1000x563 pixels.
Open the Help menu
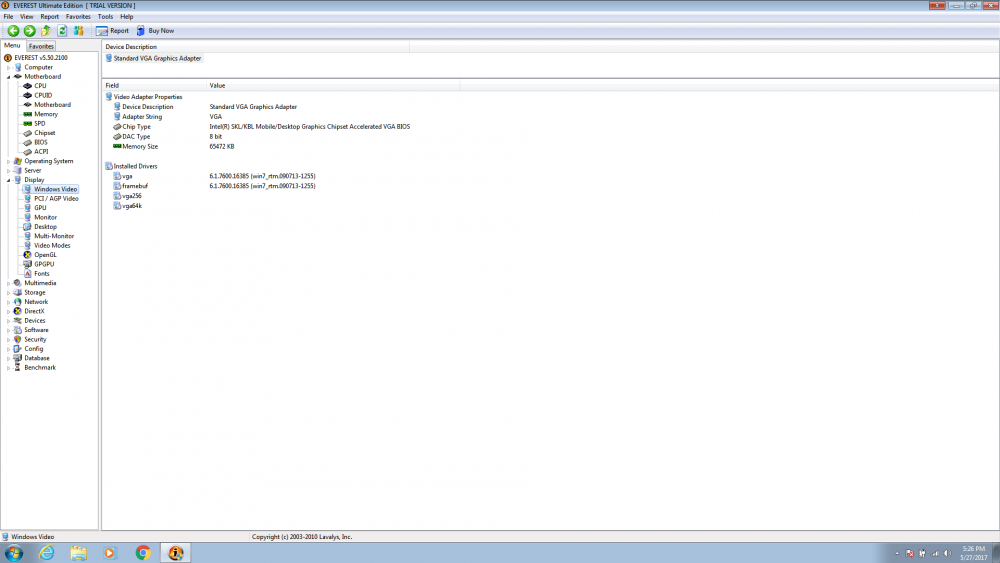127,17
